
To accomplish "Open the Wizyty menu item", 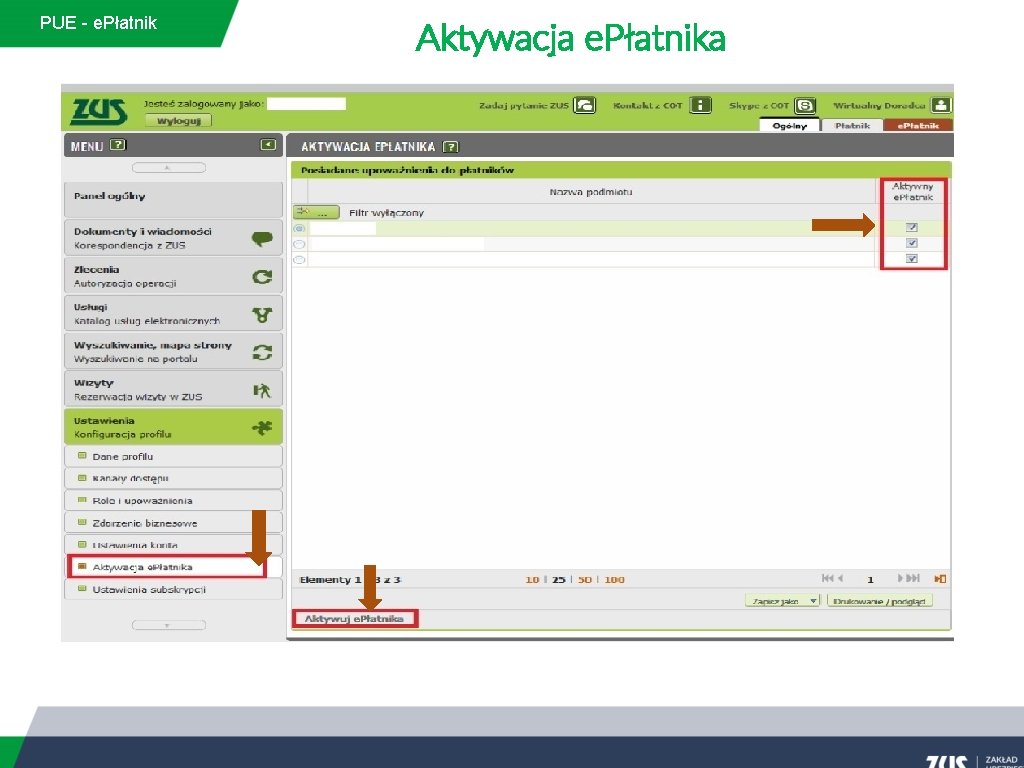I will tap(174, 389).
